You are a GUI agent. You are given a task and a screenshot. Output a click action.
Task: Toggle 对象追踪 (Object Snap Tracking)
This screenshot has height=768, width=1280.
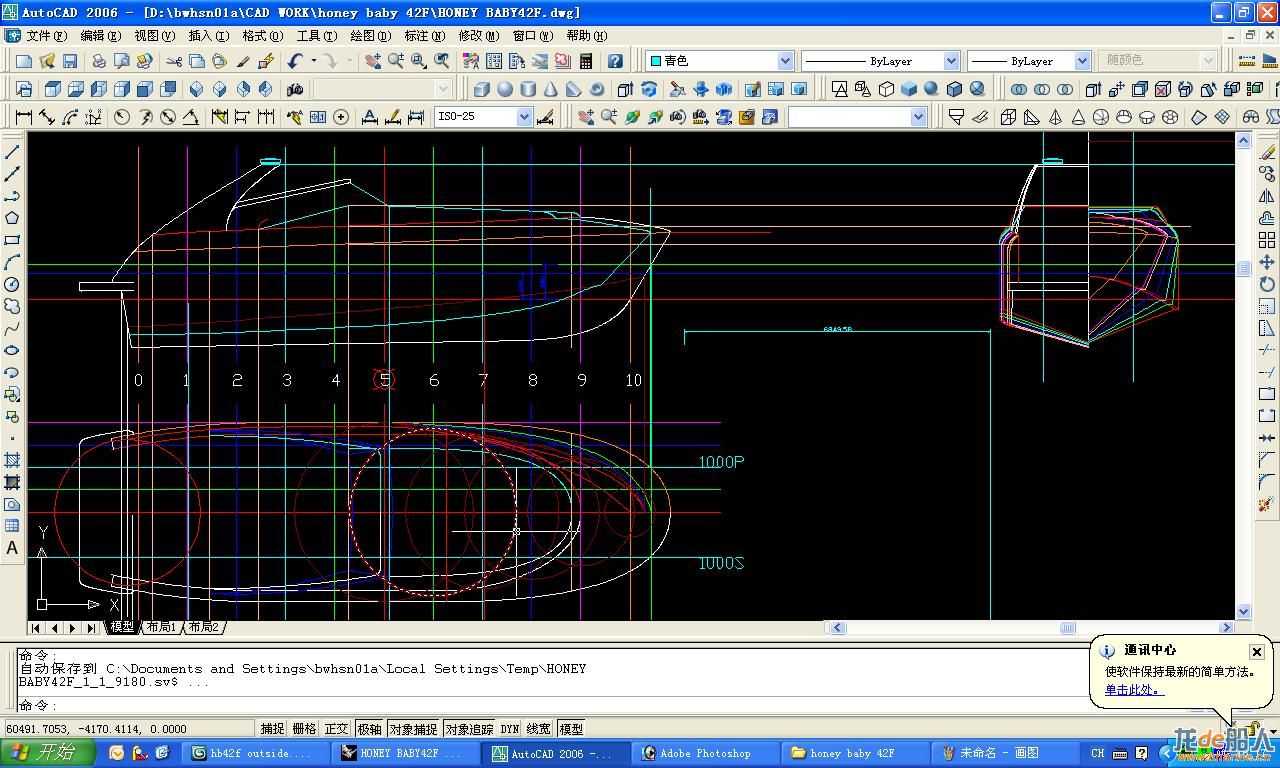pos(469,729)
